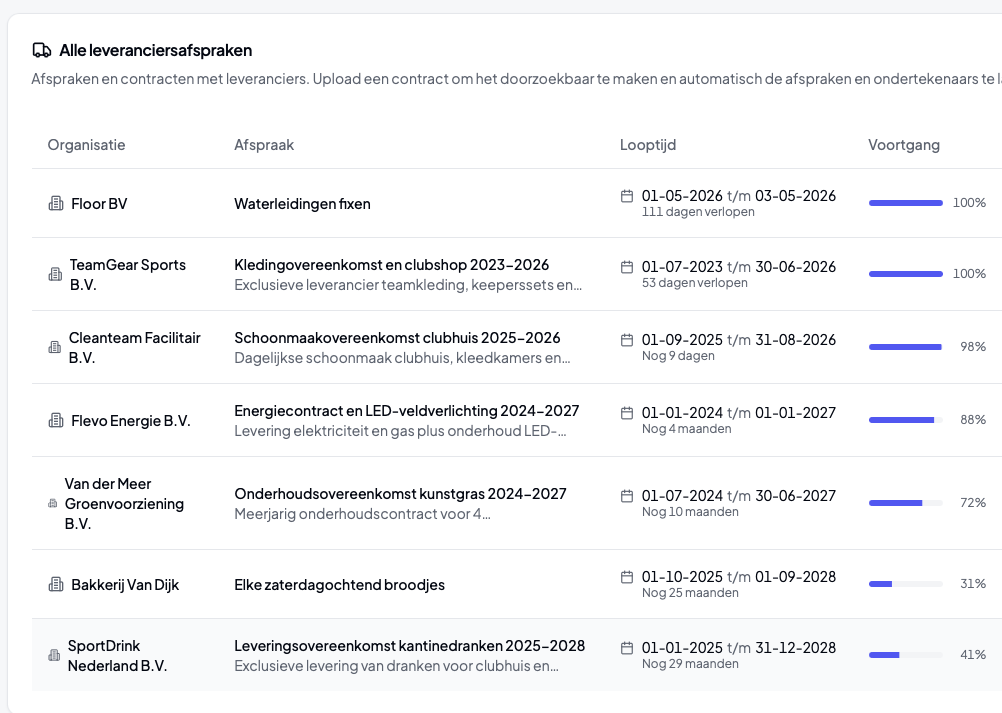Open Kledingovereenkomst en clubshop 2023–2026
The width and height of the screenshot is (1002, 713).
[391, 264]
